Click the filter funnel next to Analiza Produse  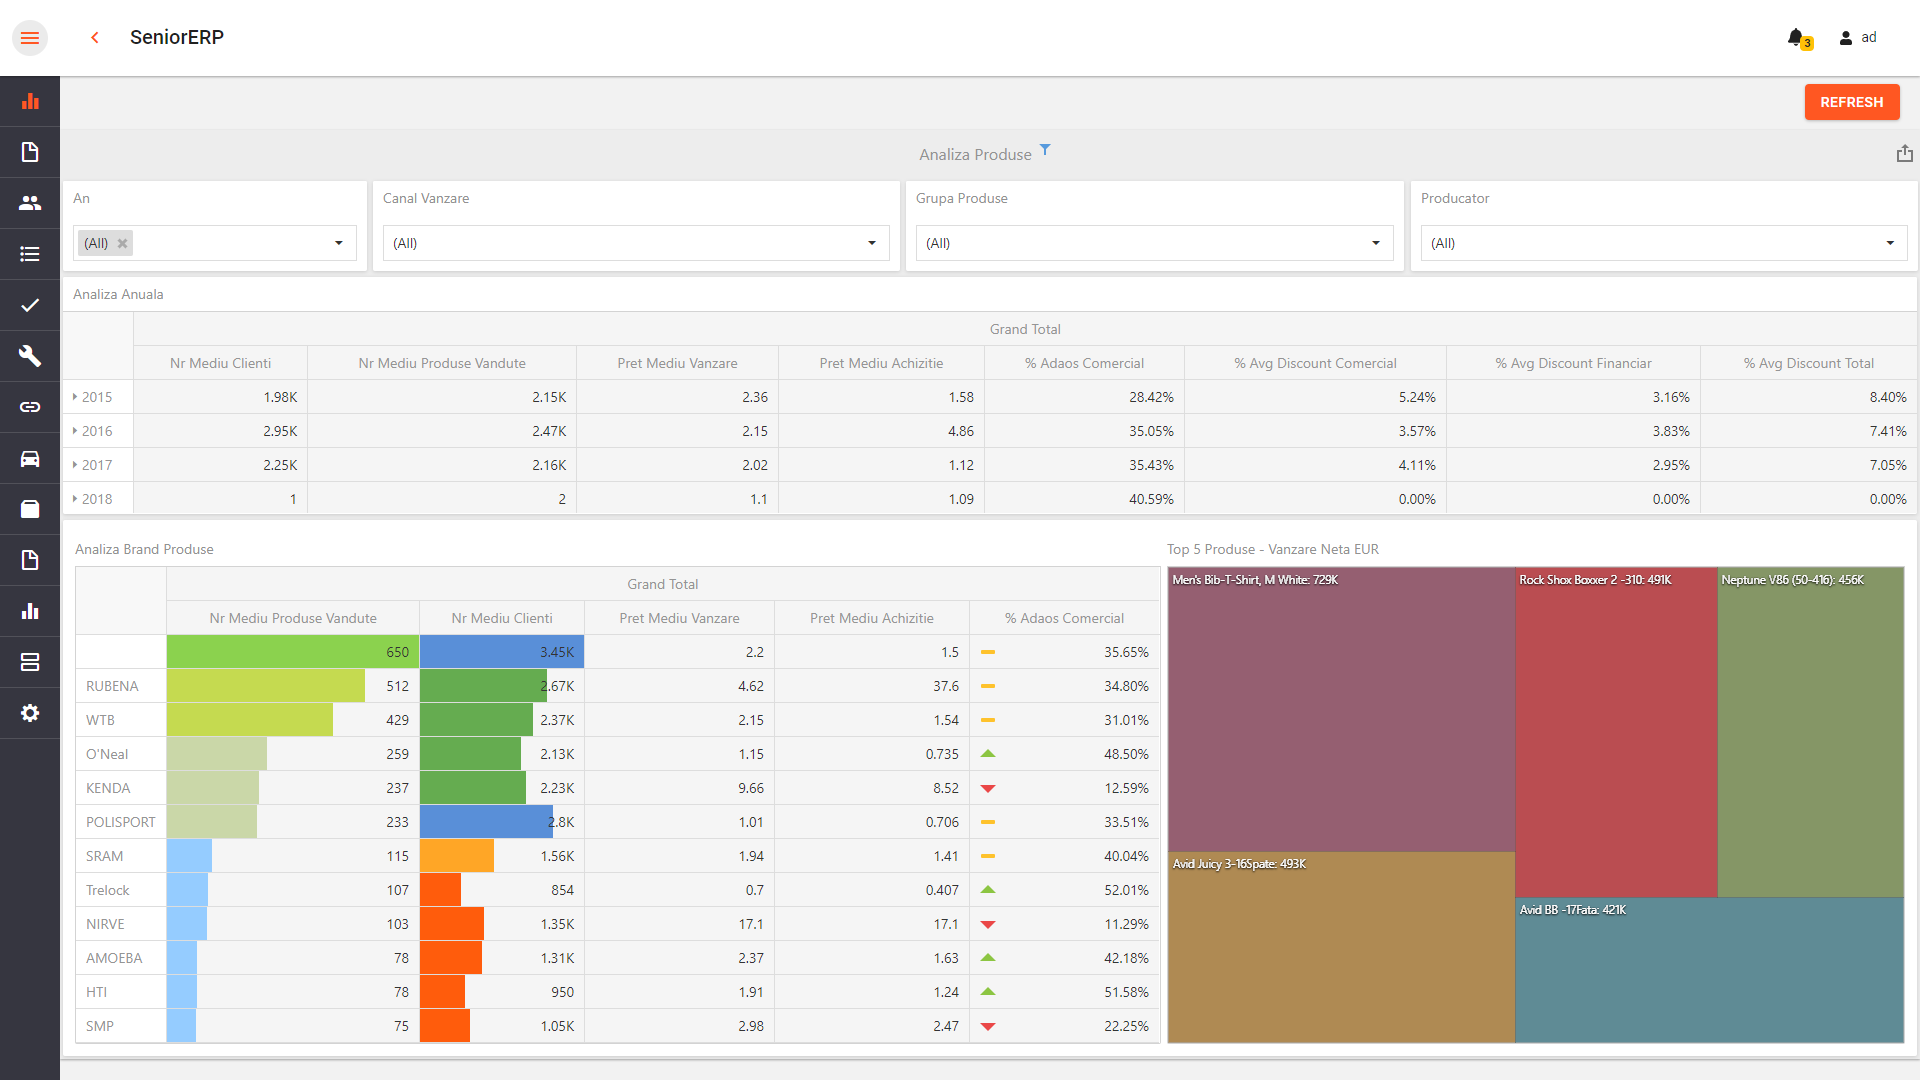1045,150
